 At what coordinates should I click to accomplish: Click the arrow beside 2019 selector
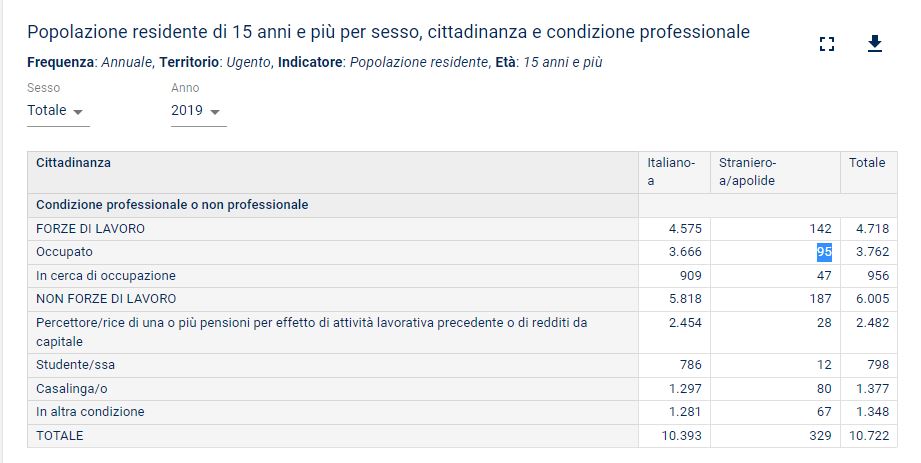point(215,112)
